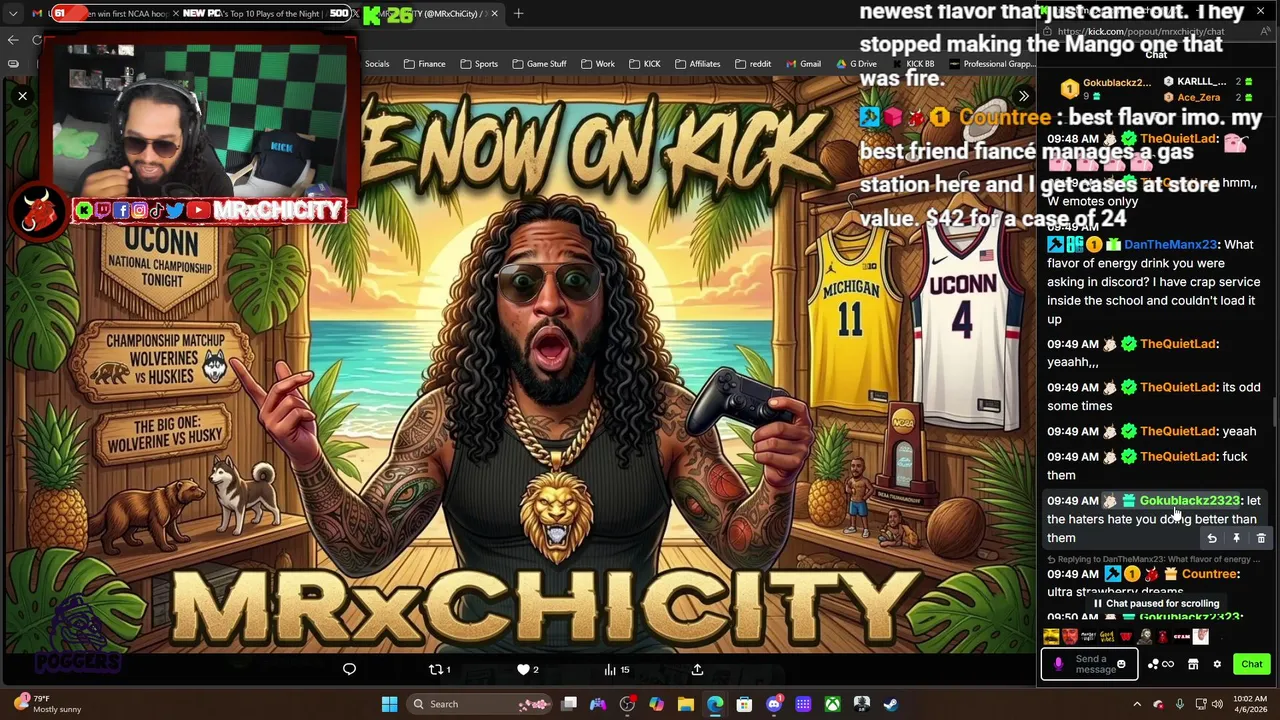Open the KICK bookmark folder
The height and width of the screenshot is (720, 1280).
tap(644, 64)
